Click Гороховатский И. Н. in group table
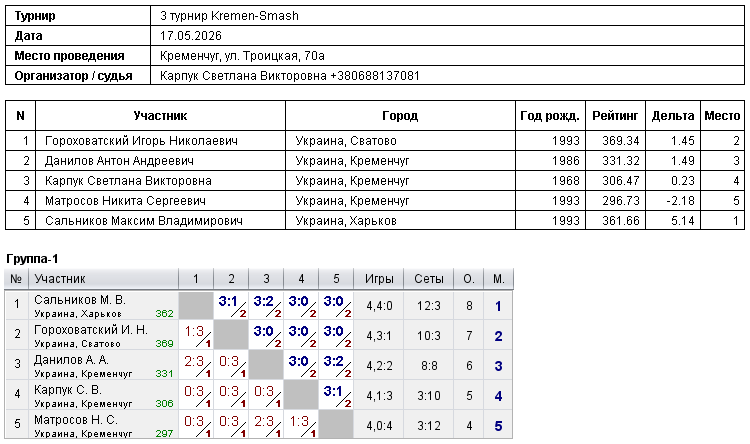The height and width of the screenshot is (444, 750). 91,330
